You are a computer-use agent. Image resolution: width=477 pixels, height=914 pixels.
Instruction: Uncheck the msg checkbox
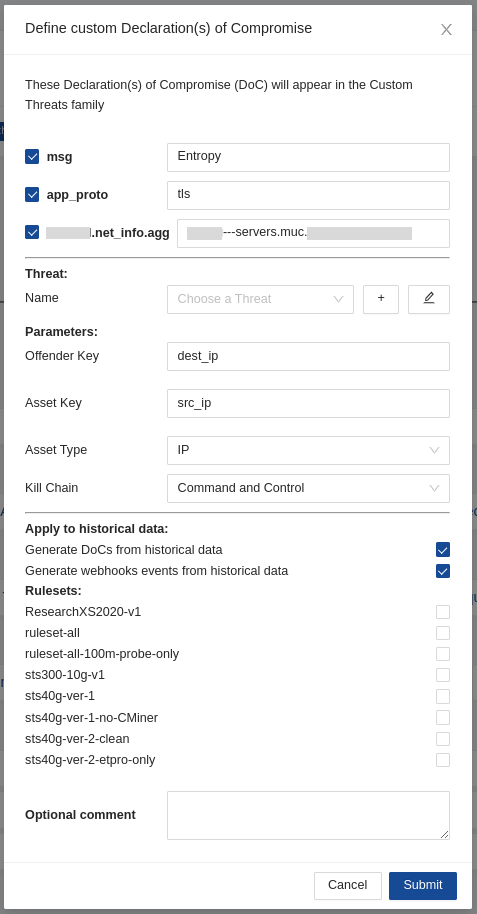pos(32,156)
